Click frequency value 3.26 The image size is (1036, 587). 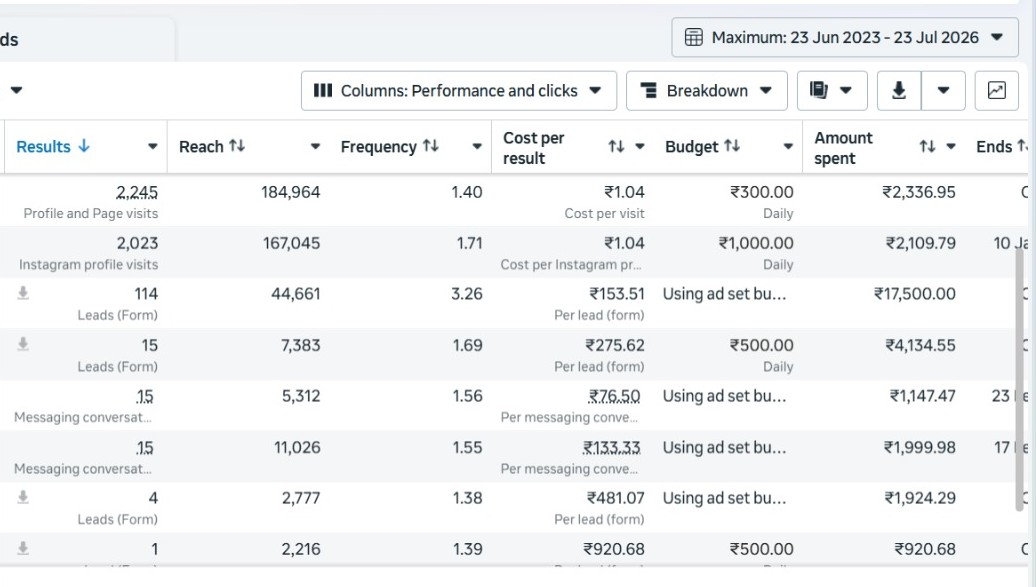coord(467,294)
